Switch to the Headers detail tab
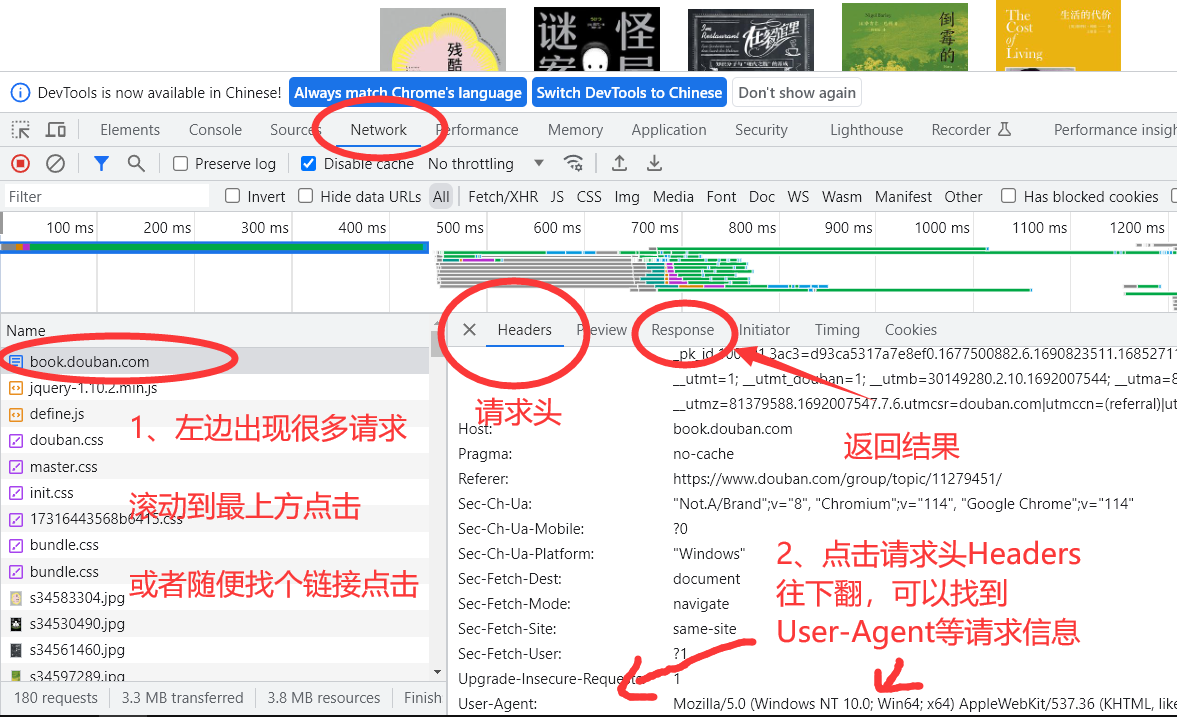This screenshot has height=717, width=1177. 525,330
